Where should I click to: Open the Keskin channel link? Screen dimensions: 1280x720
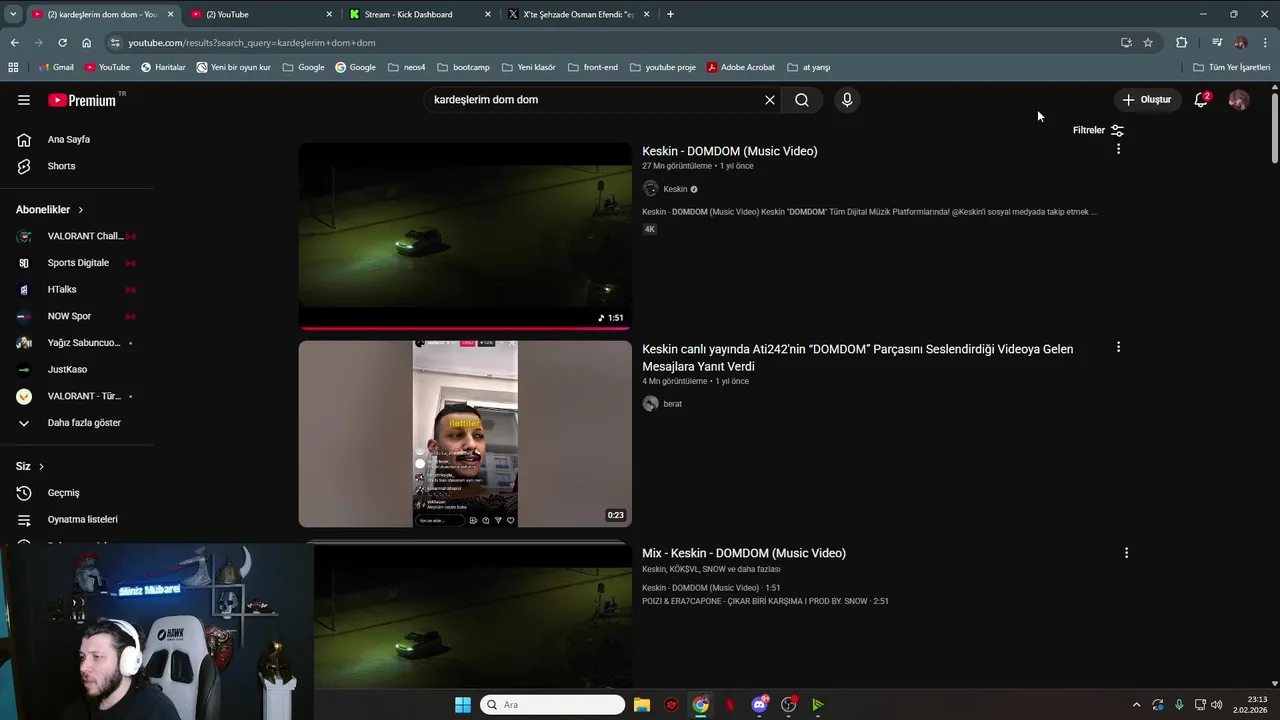point(675,189)
